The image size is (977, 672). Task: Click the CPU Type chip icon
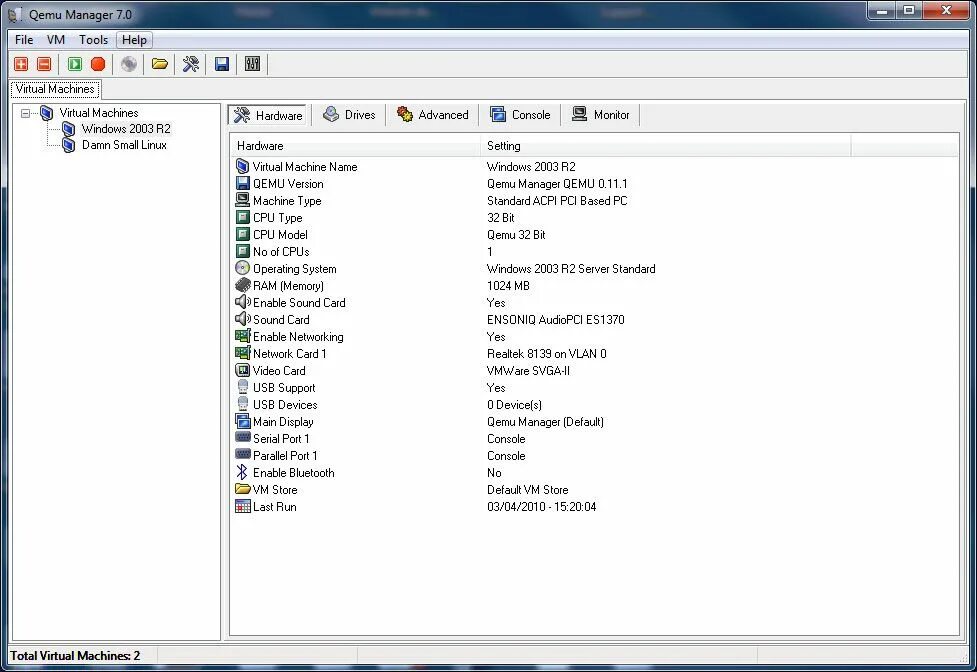click(242, 217)
